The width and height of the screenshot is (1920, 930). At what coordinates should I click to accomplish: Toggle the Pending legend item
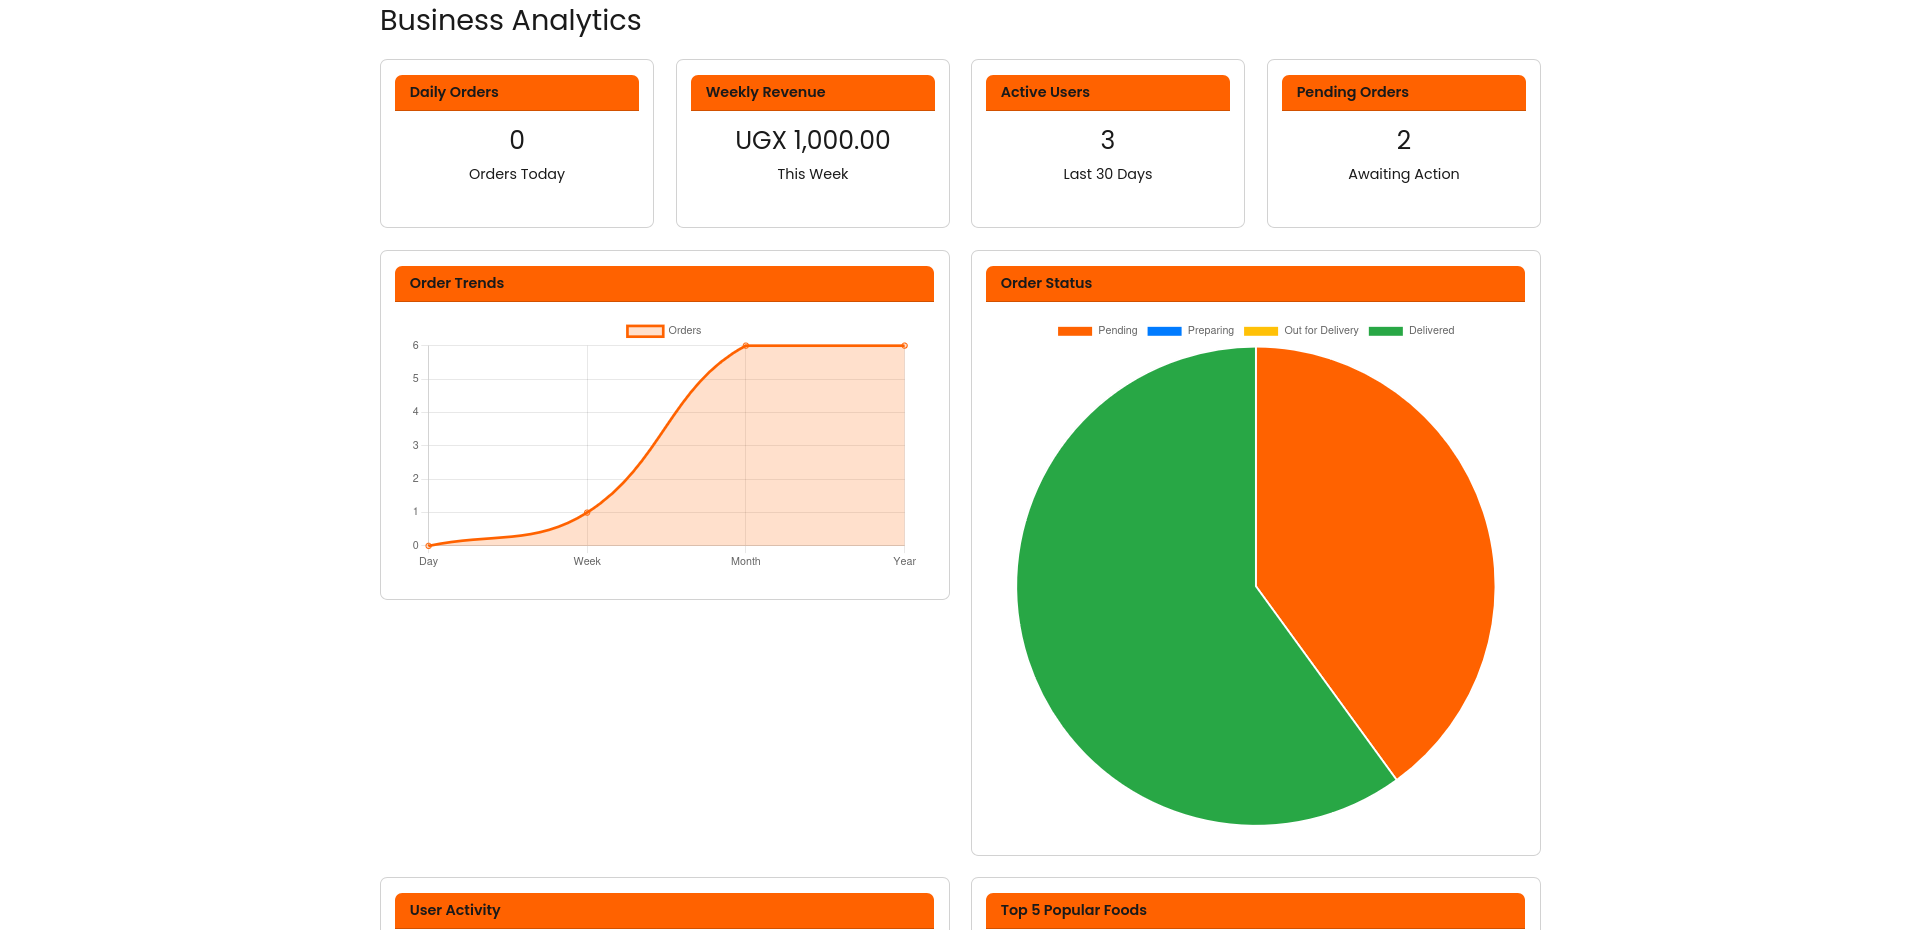[x=1097, y=331]
